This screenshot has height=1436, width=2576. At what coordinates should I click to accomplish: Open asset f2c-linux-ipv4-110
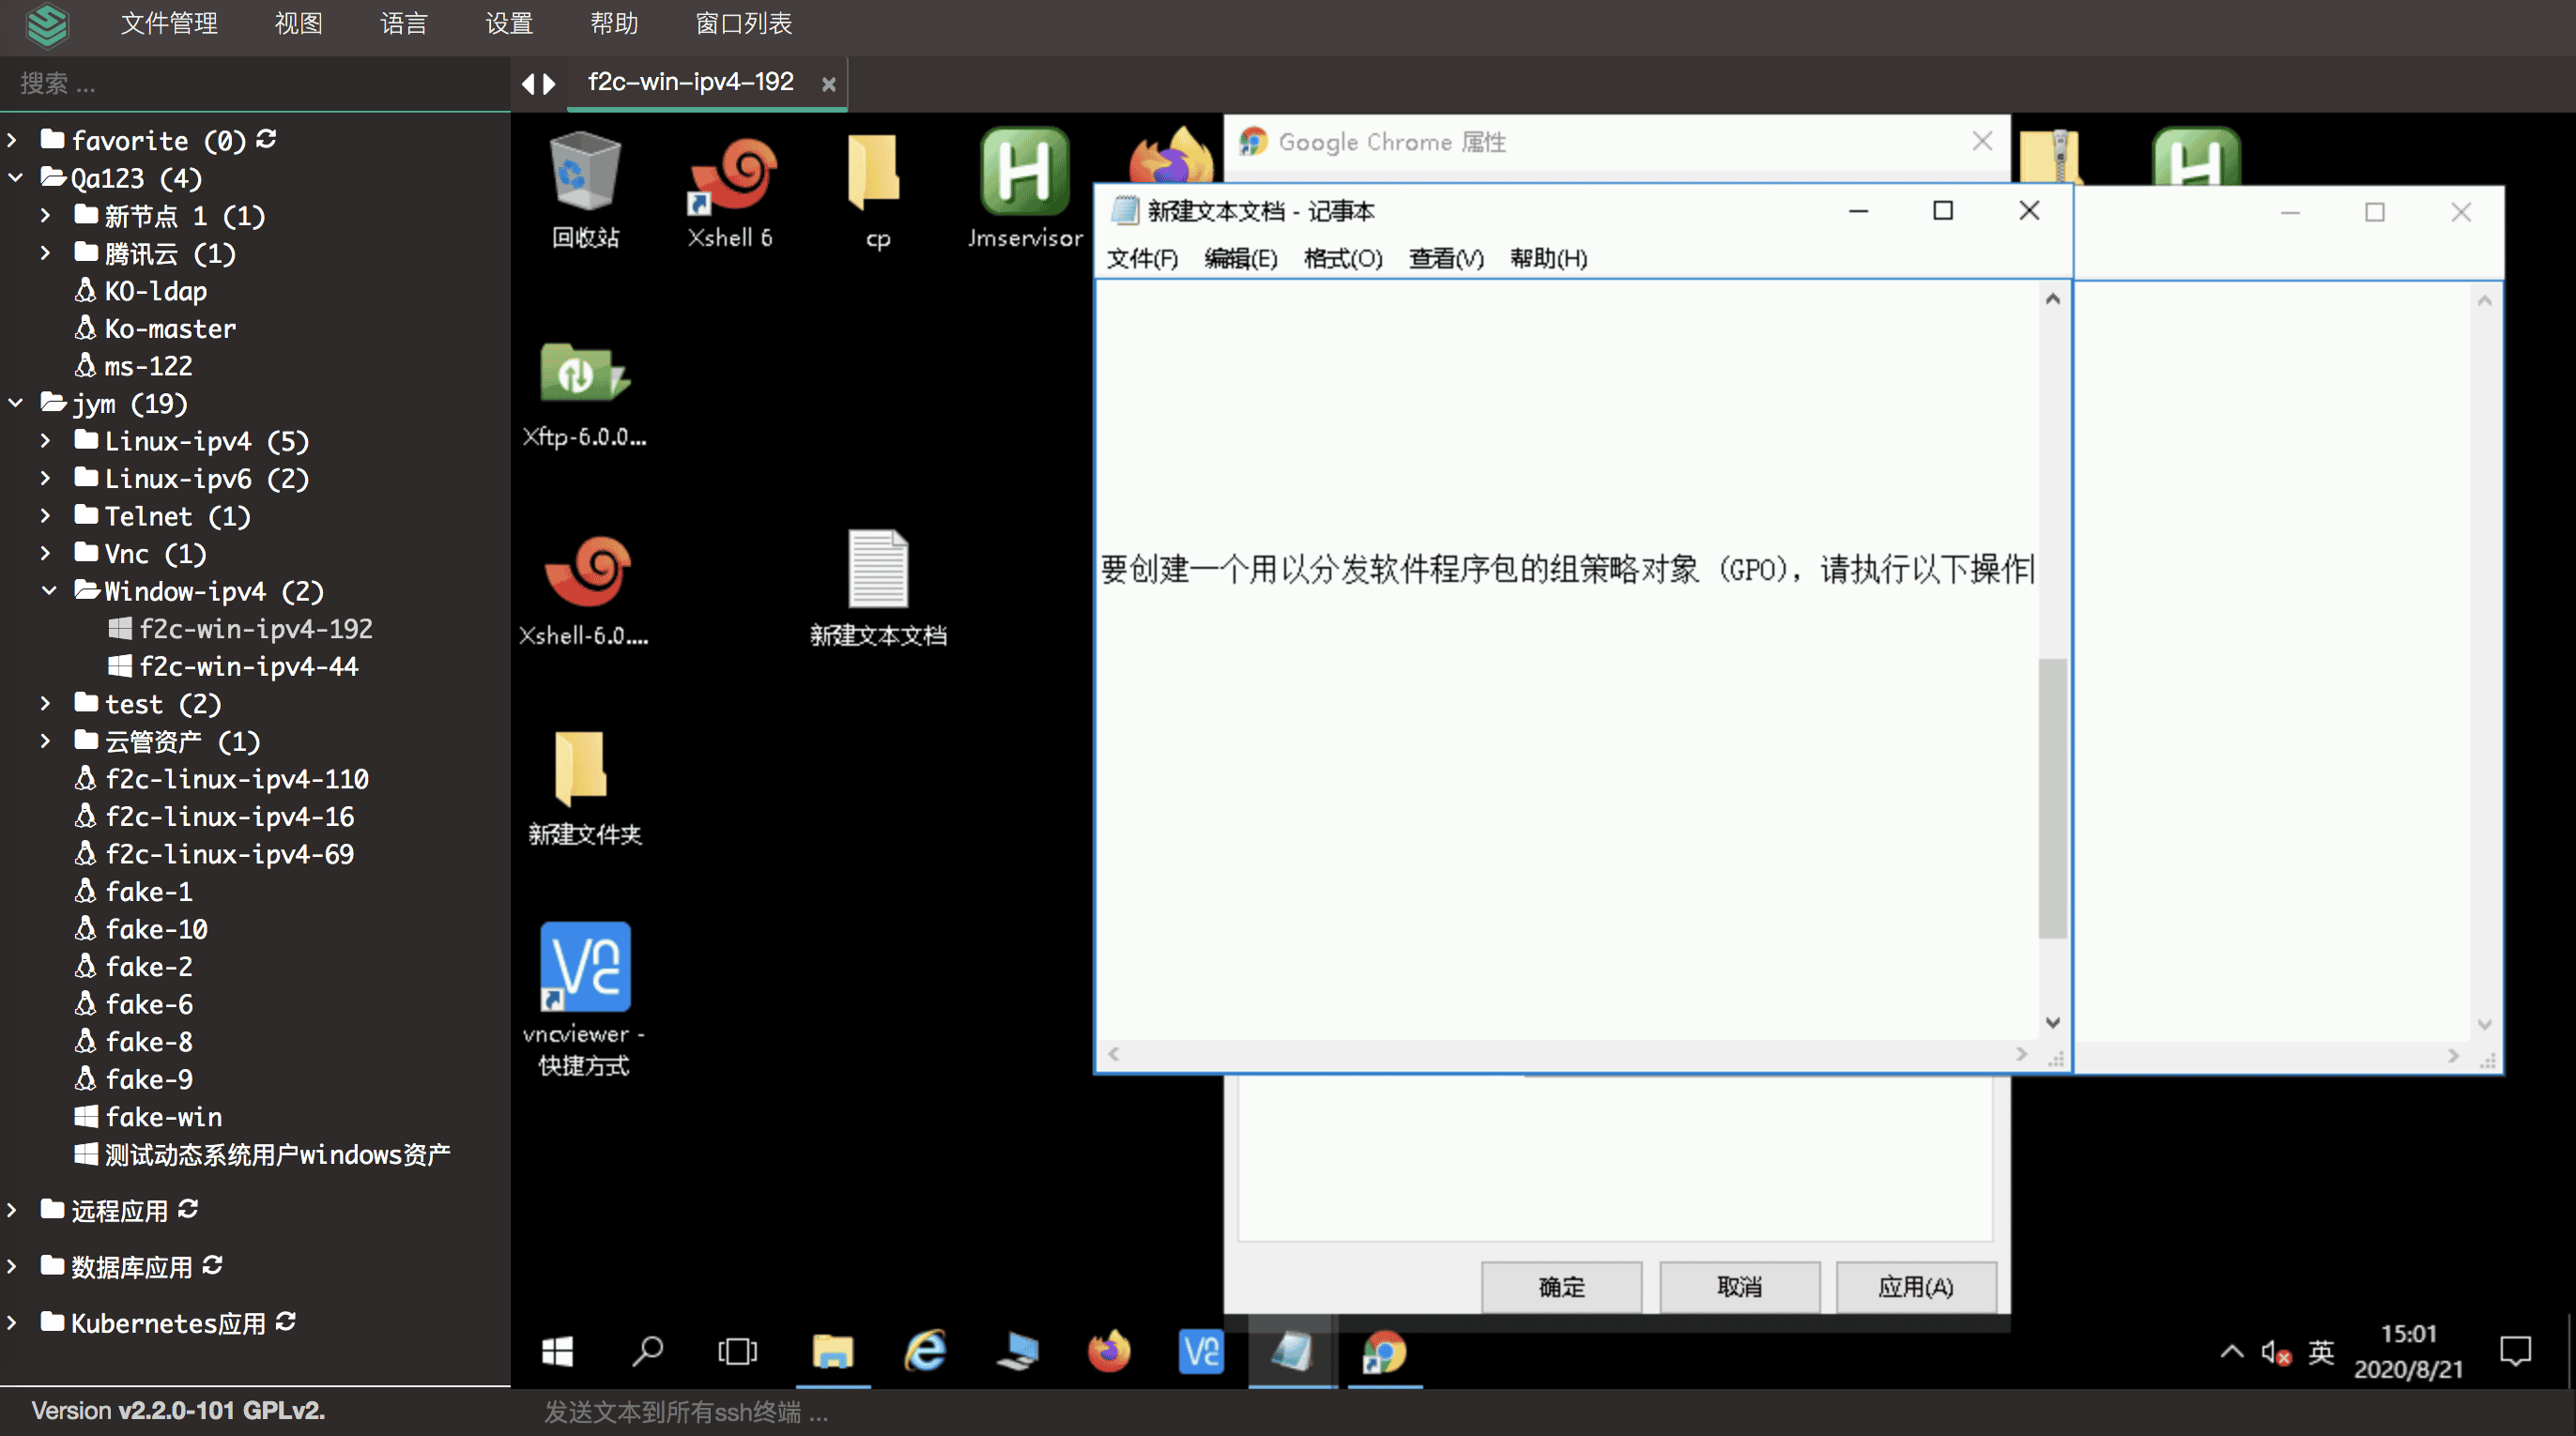click(x=237, y=778)
